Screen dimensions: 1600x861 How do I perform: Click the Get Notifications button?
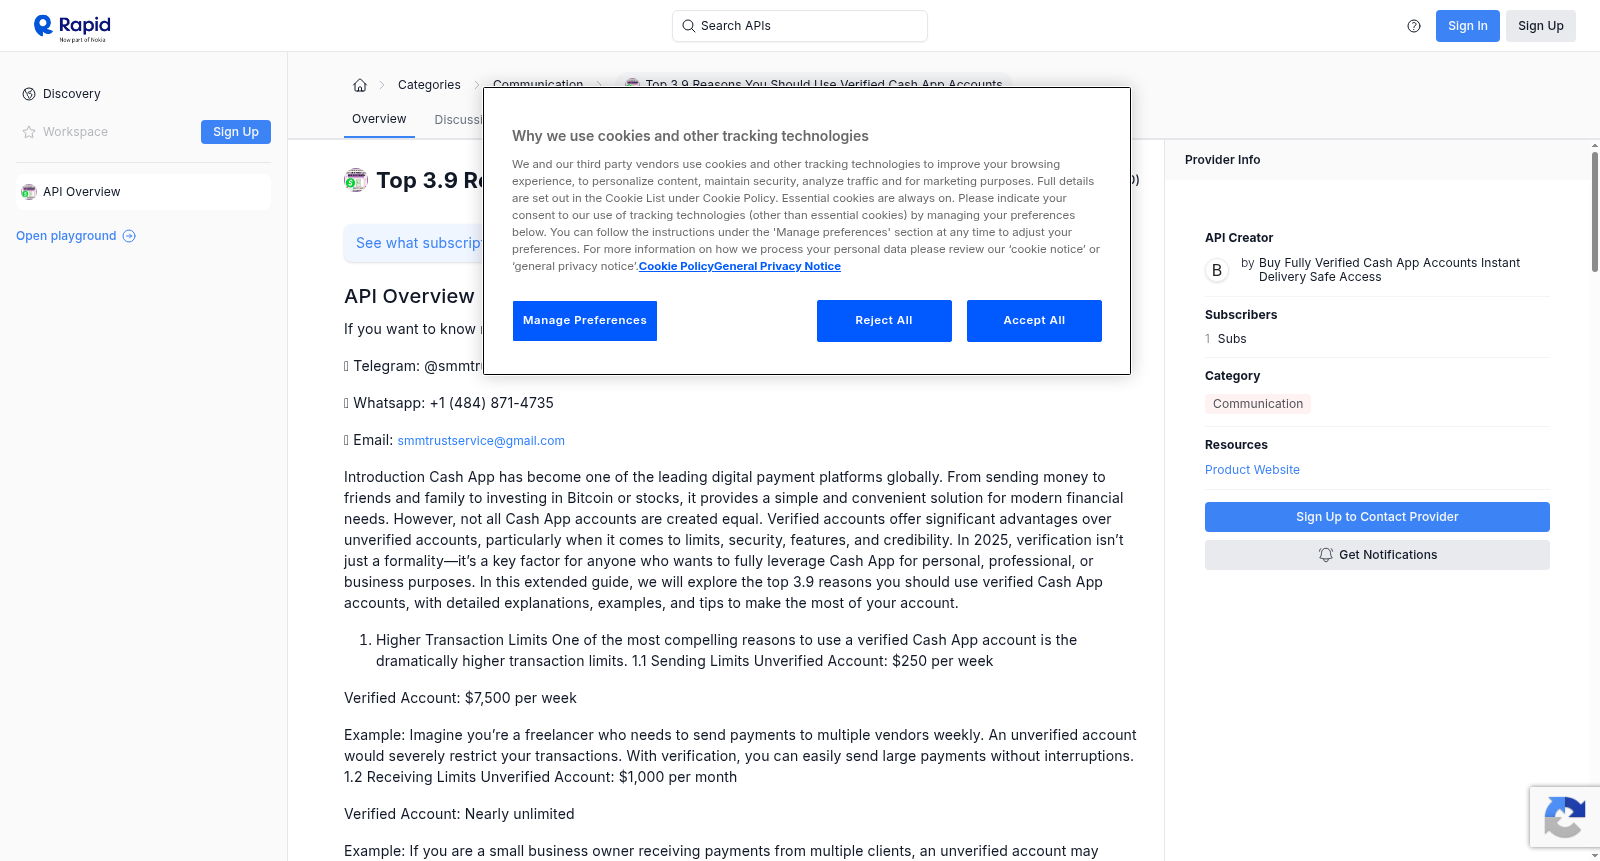[x=1377, y=555]
